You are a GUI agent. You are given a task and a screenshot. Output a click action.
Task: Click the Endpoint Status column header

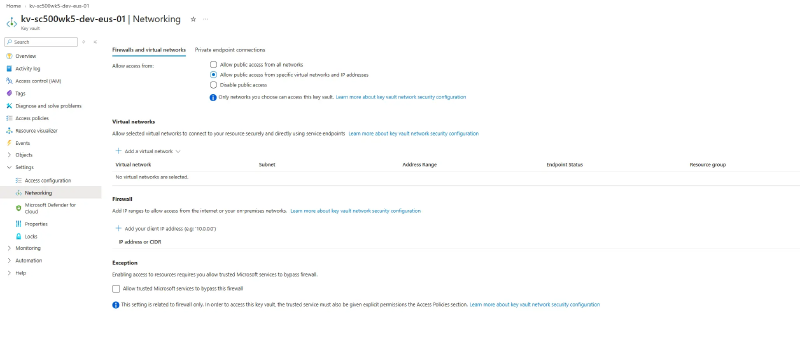point(565,165)
